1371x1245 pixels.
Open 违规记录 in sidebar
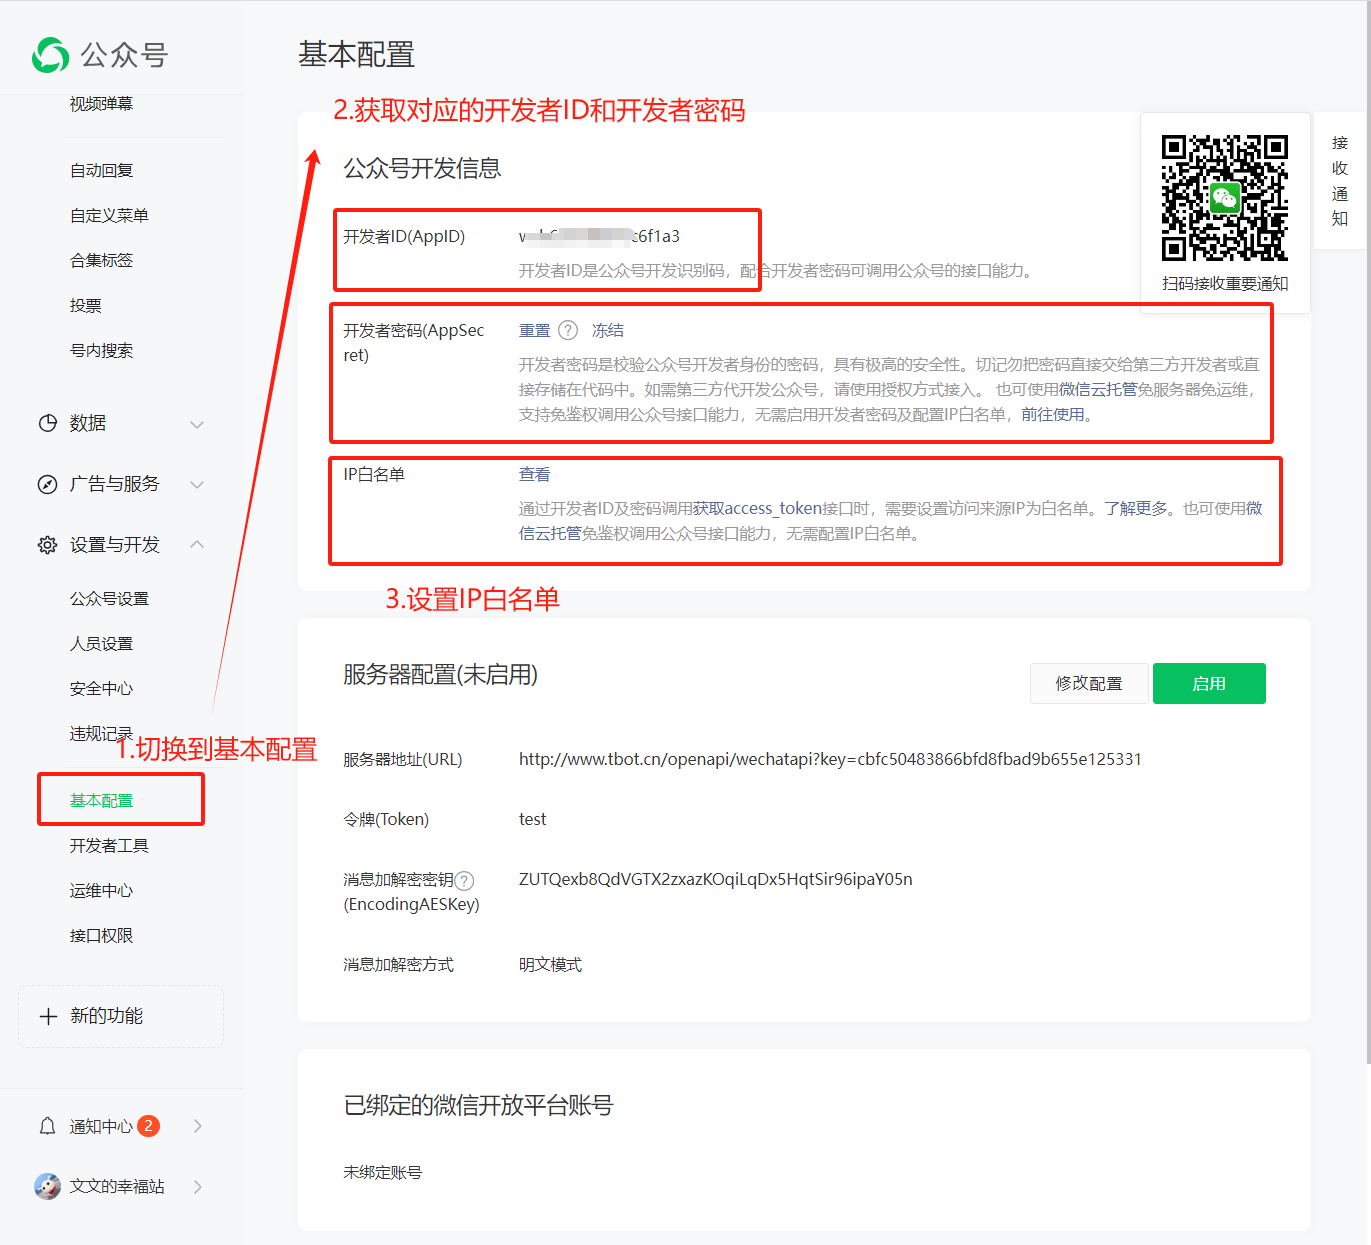coord(101,734)
